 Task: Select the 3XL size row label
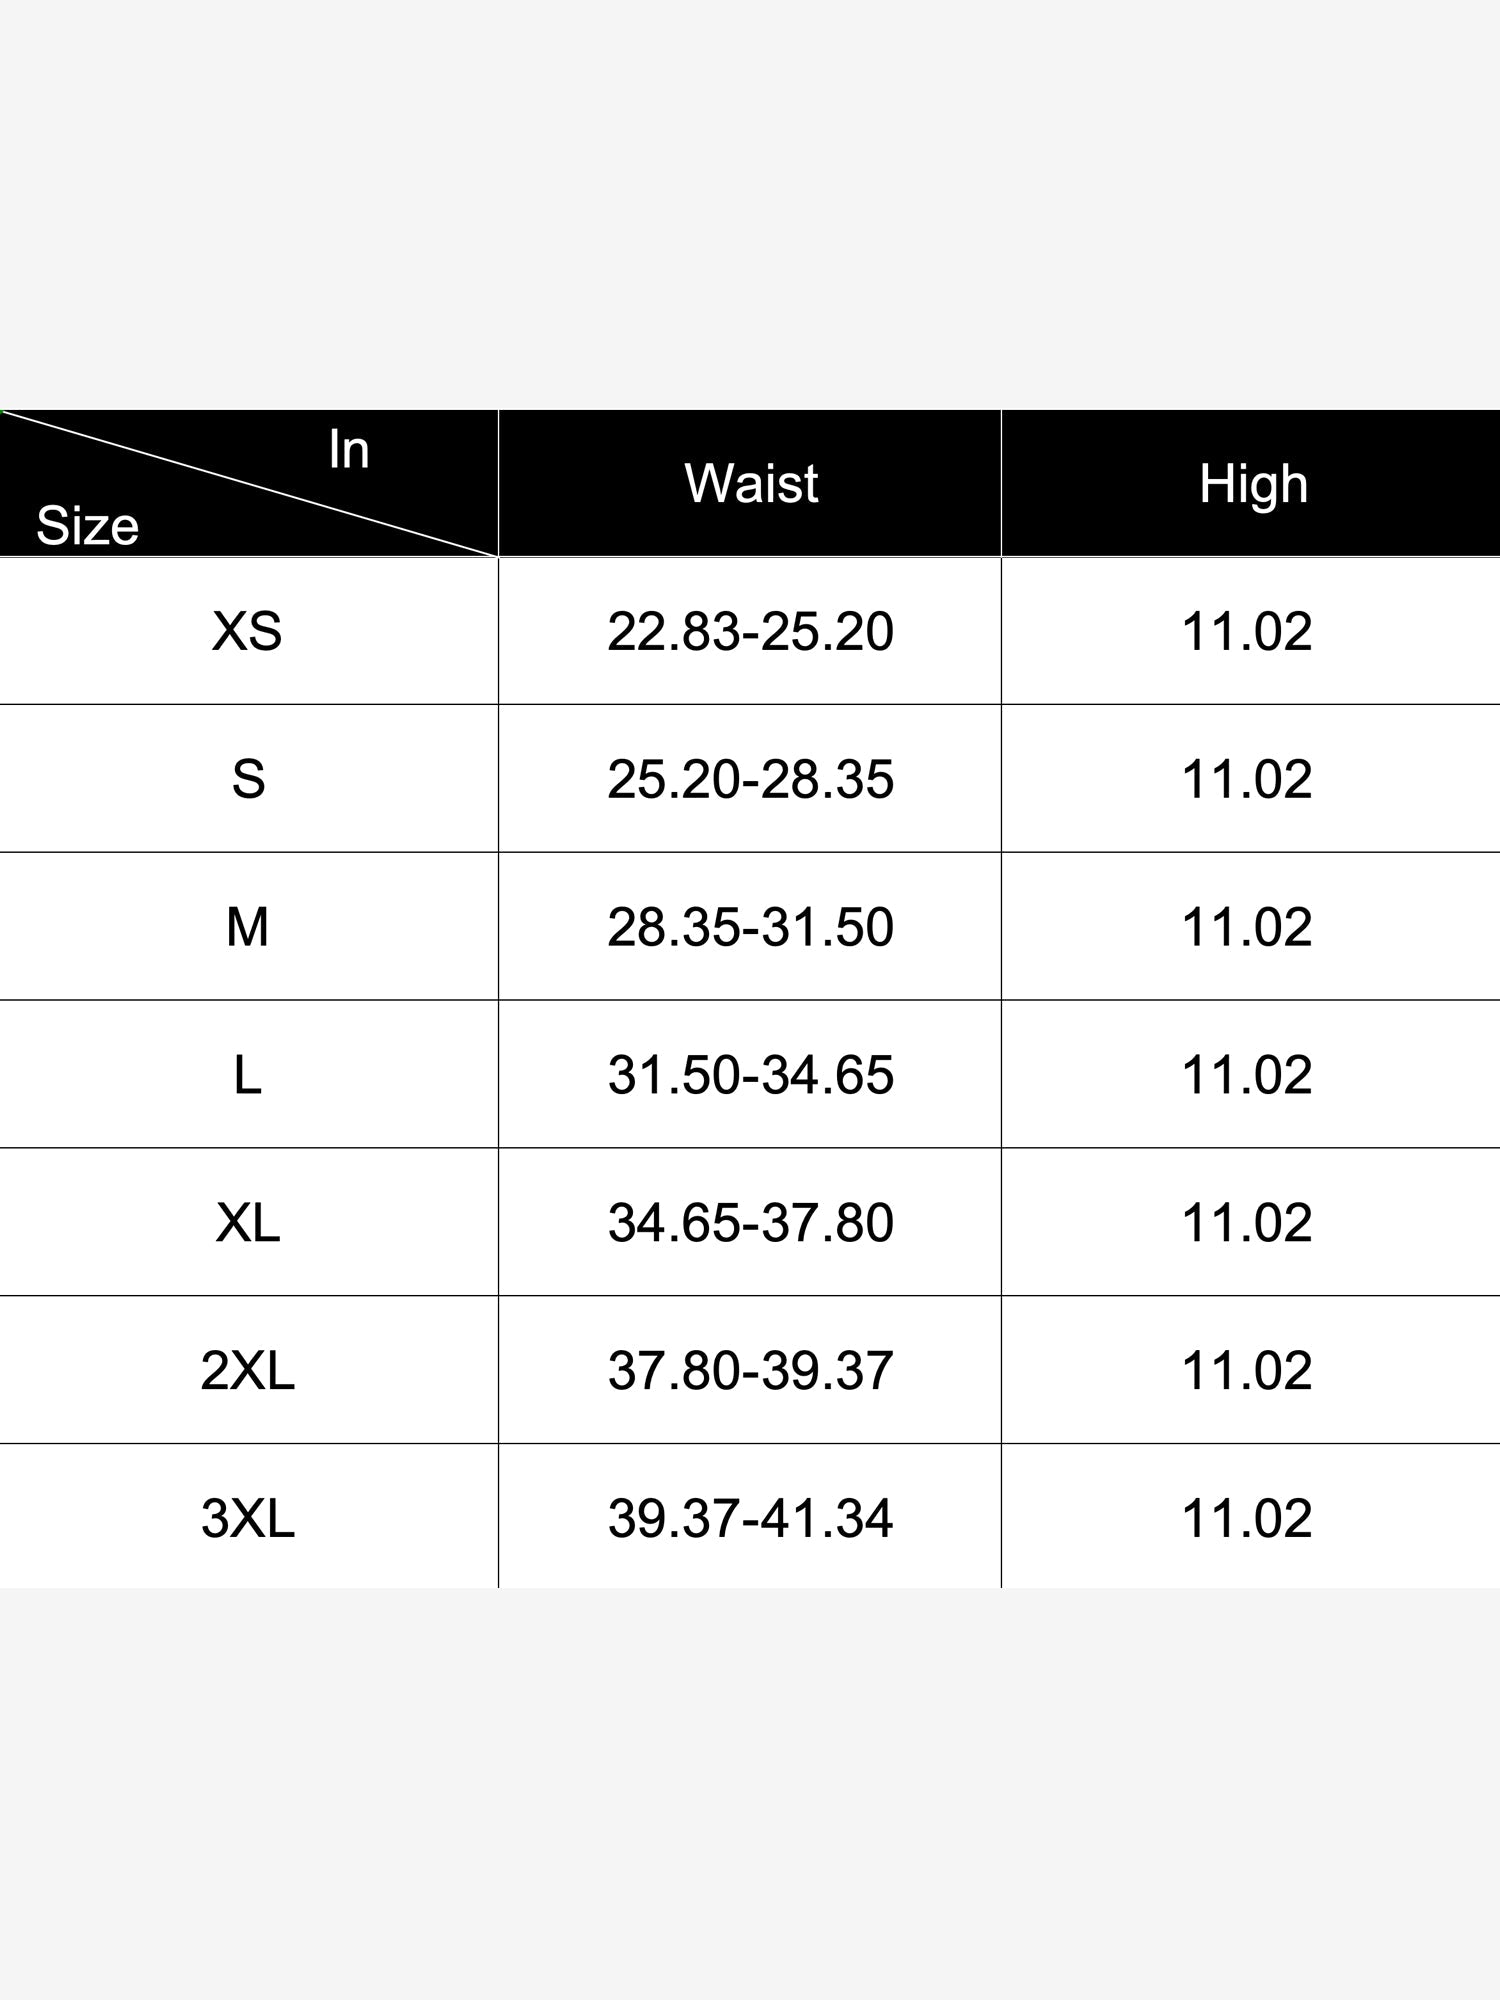click(x=247, y=1518)
